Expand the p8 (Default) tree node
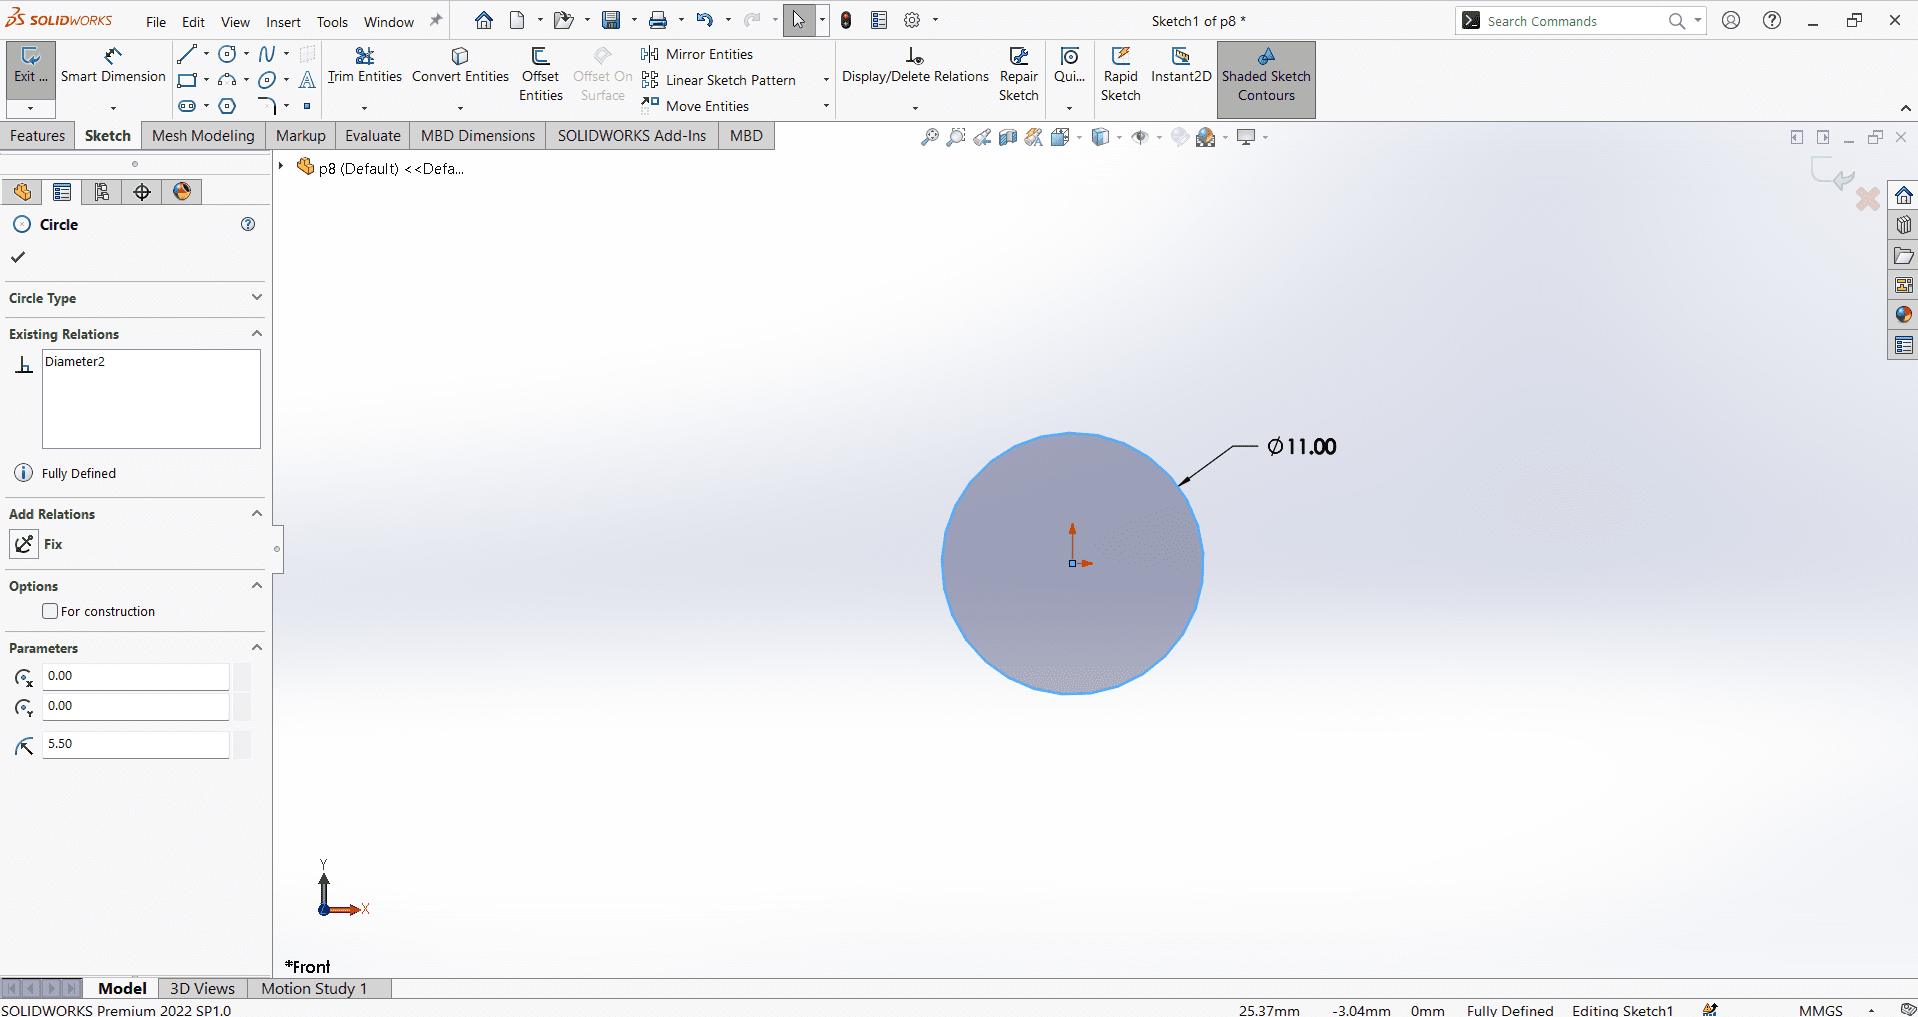Screen dimensions: 1918x1017 point(281,166)
